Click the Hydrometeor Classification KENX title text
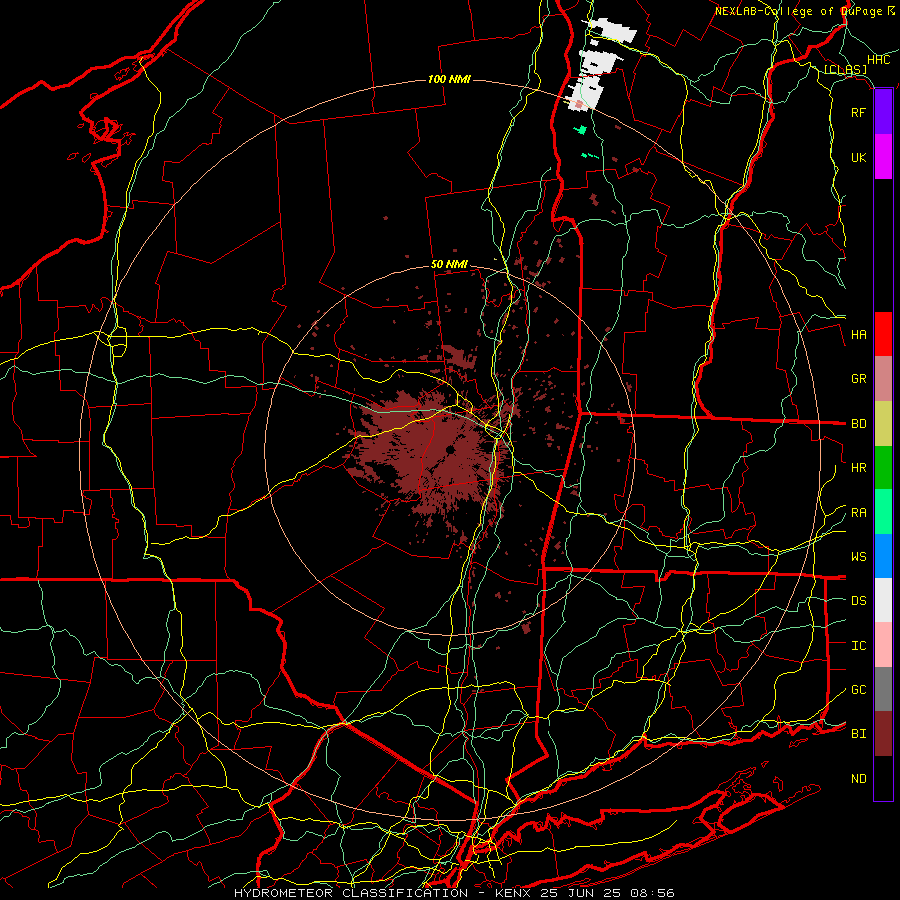The width and height of the screenshot is (900, 900). pos(454,893)
